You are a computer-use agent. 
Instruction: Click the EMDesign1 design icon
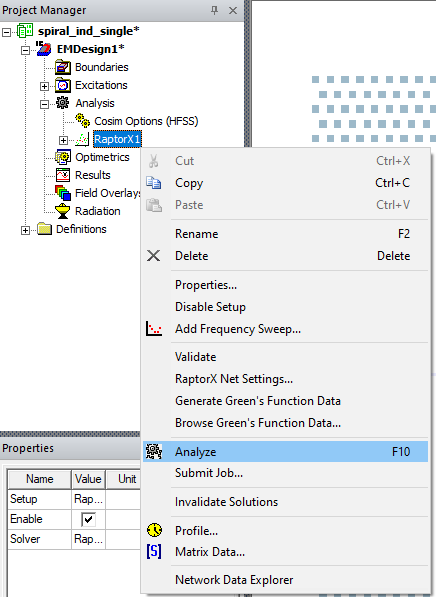[x=44, y=49]
